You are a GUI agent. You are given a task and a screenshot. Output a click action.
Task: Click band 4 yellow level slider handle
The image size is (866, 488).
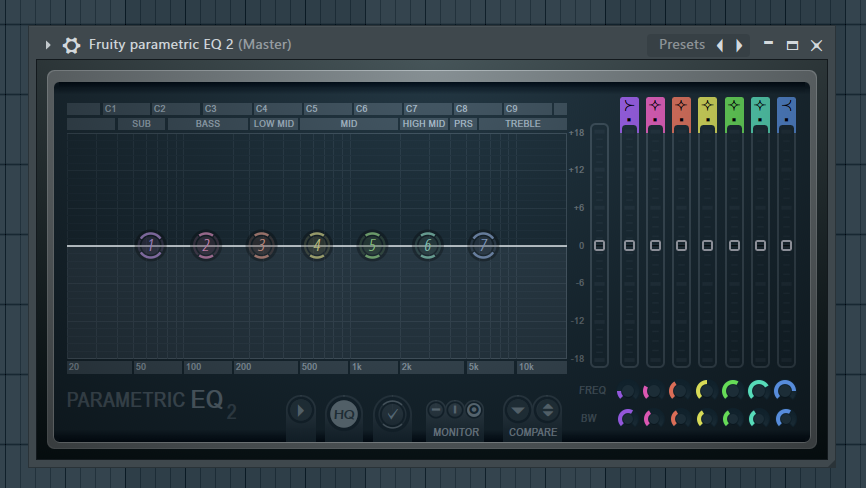pyautogui.click(x=707, y=246)
